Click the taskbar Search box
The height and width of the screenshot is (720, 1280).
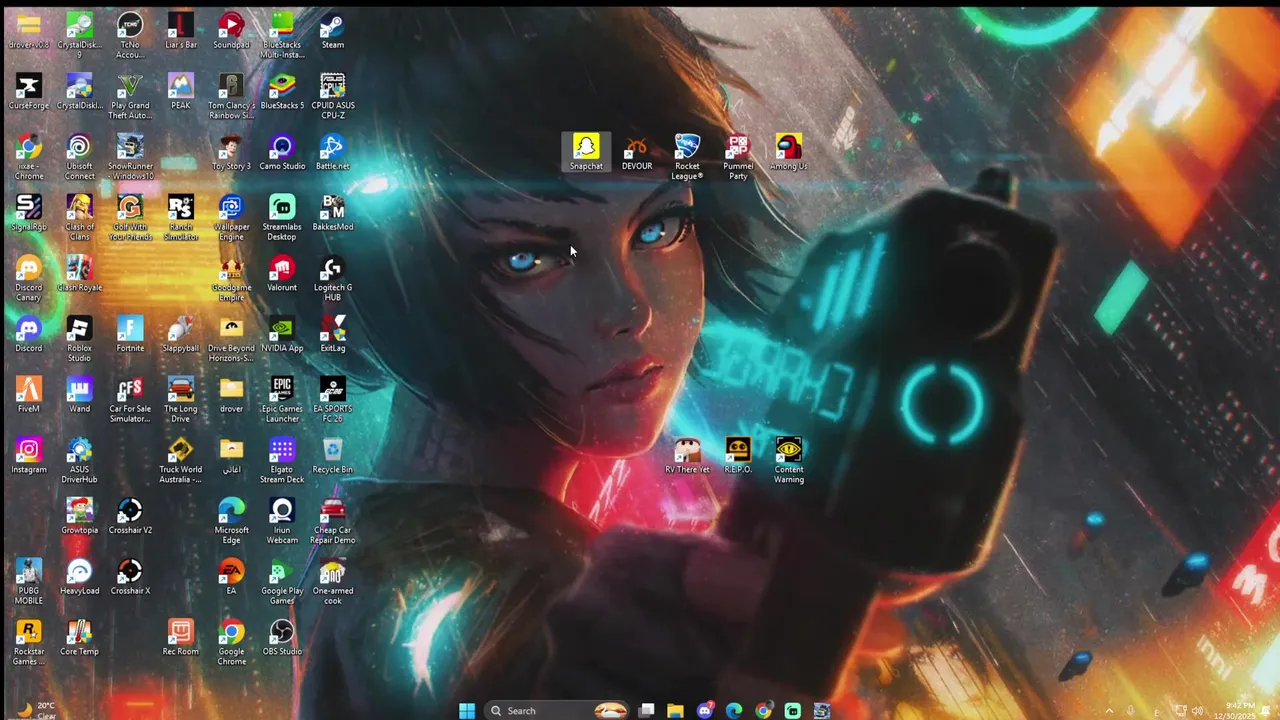(558, 711)
